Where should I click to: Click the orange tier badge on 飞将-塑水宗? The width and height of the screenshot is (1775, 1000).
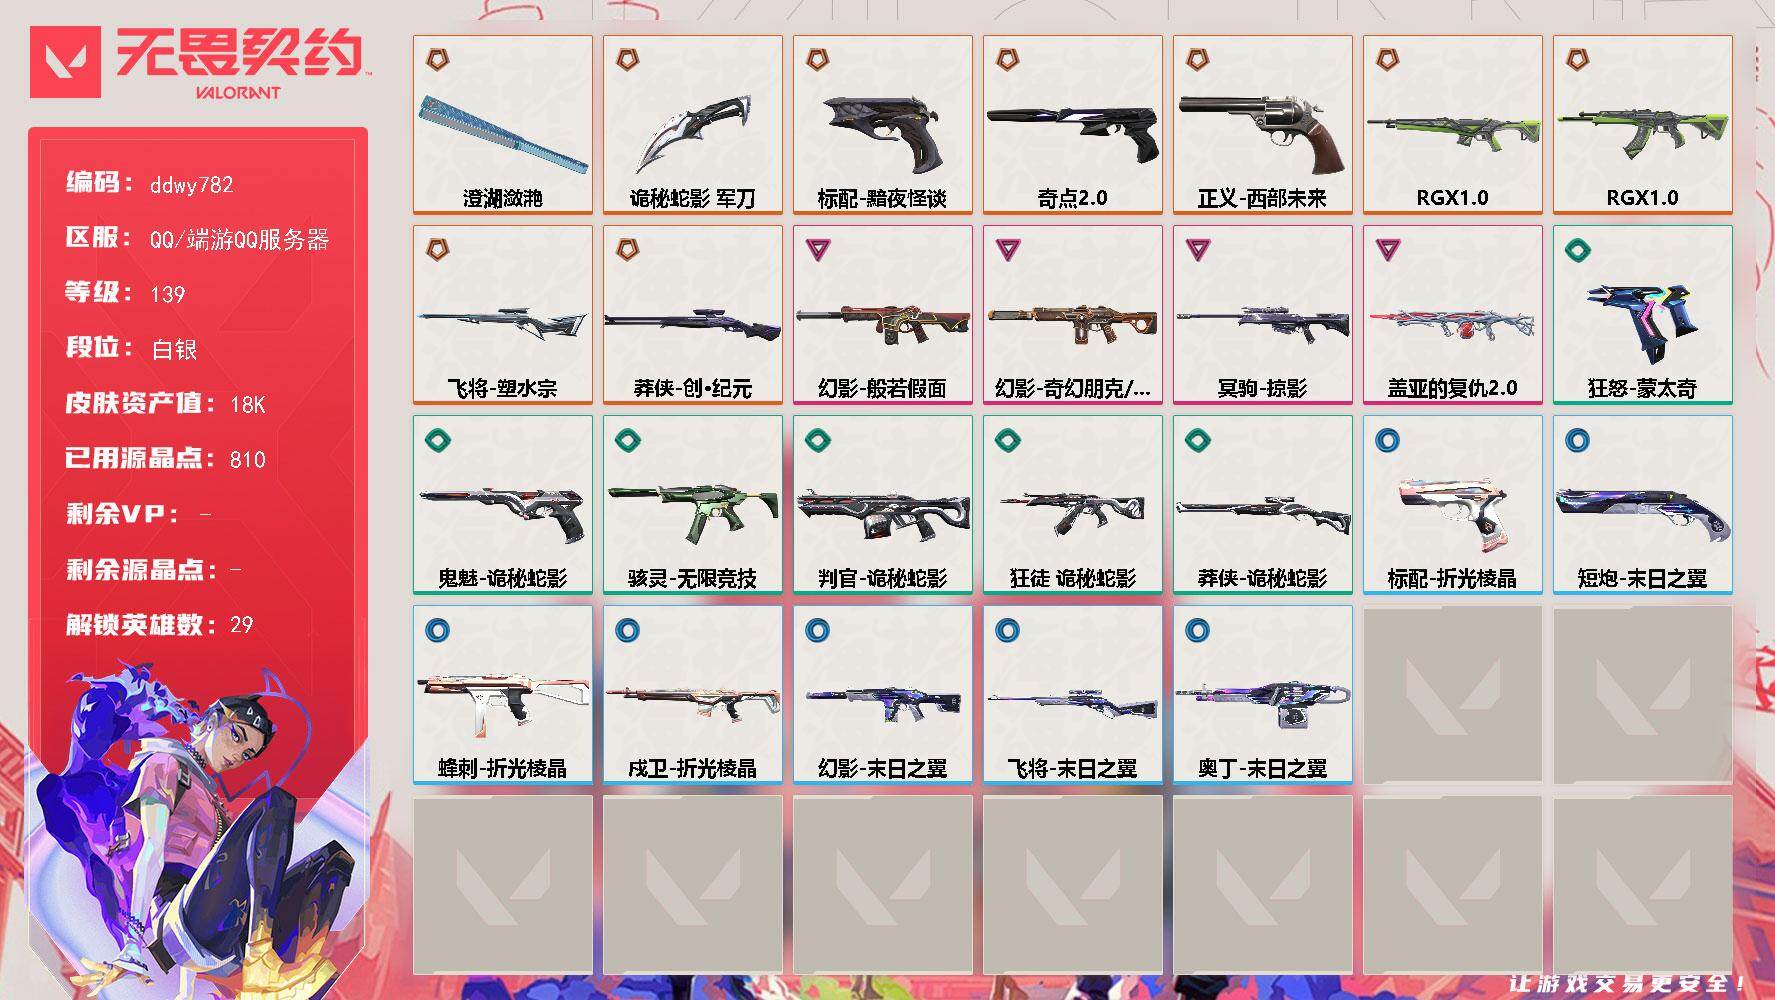[437, 249]
